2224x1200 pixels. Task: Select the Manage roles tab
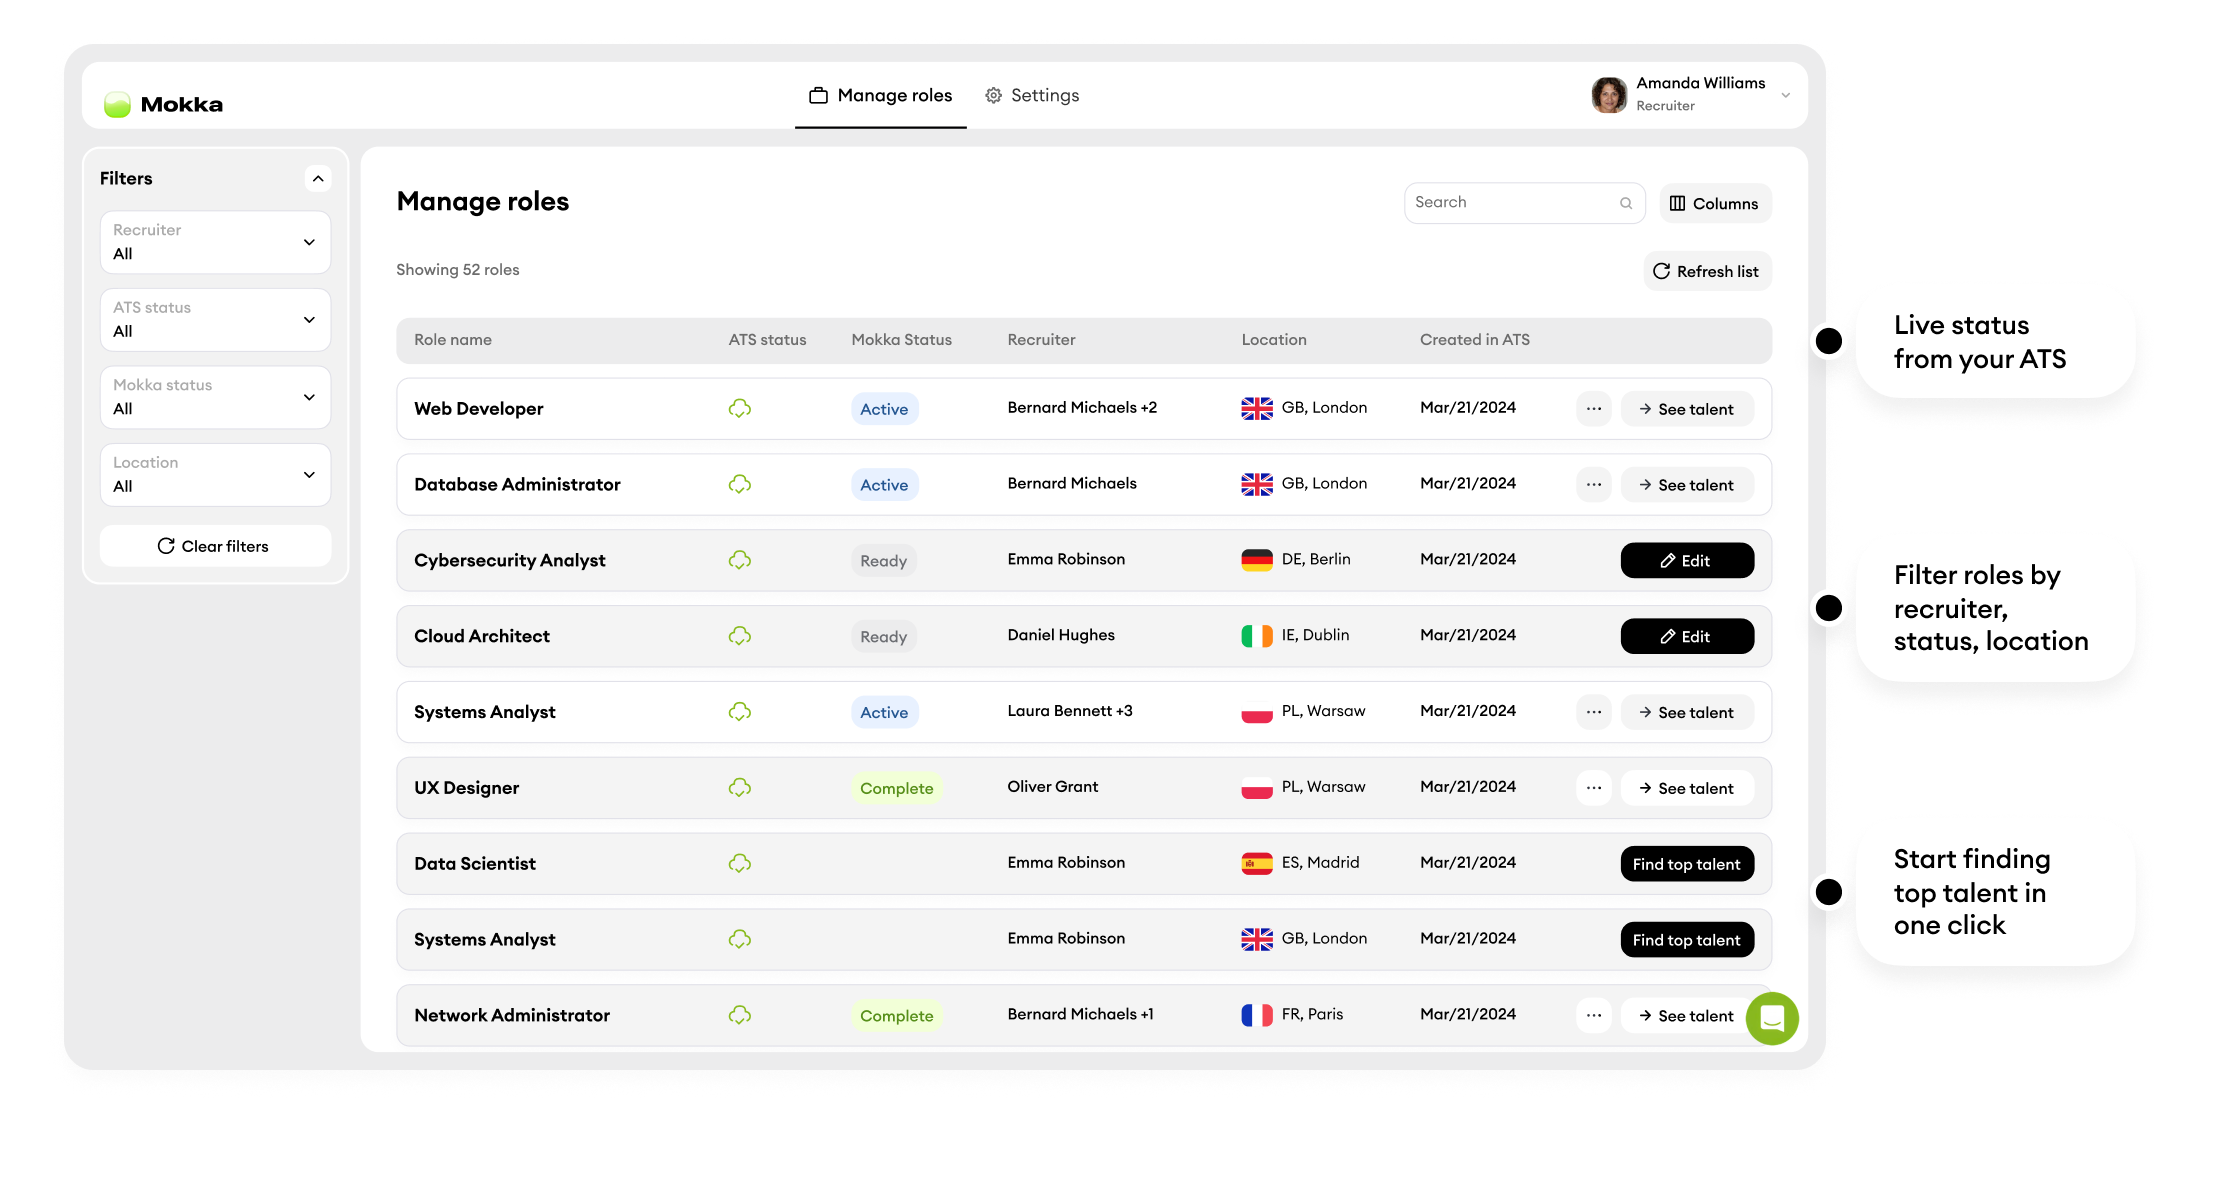tap(894, 94)
